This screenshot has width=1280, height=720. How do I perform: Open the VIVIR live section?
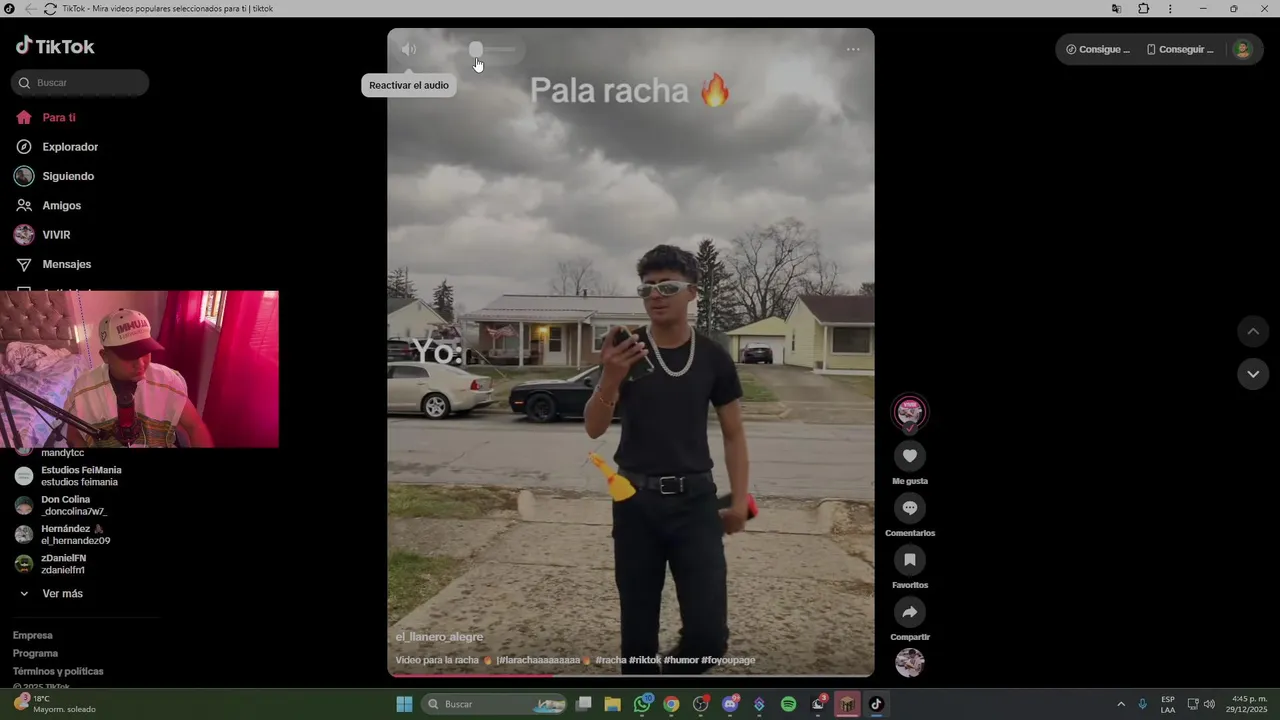(x=56, y=235)
